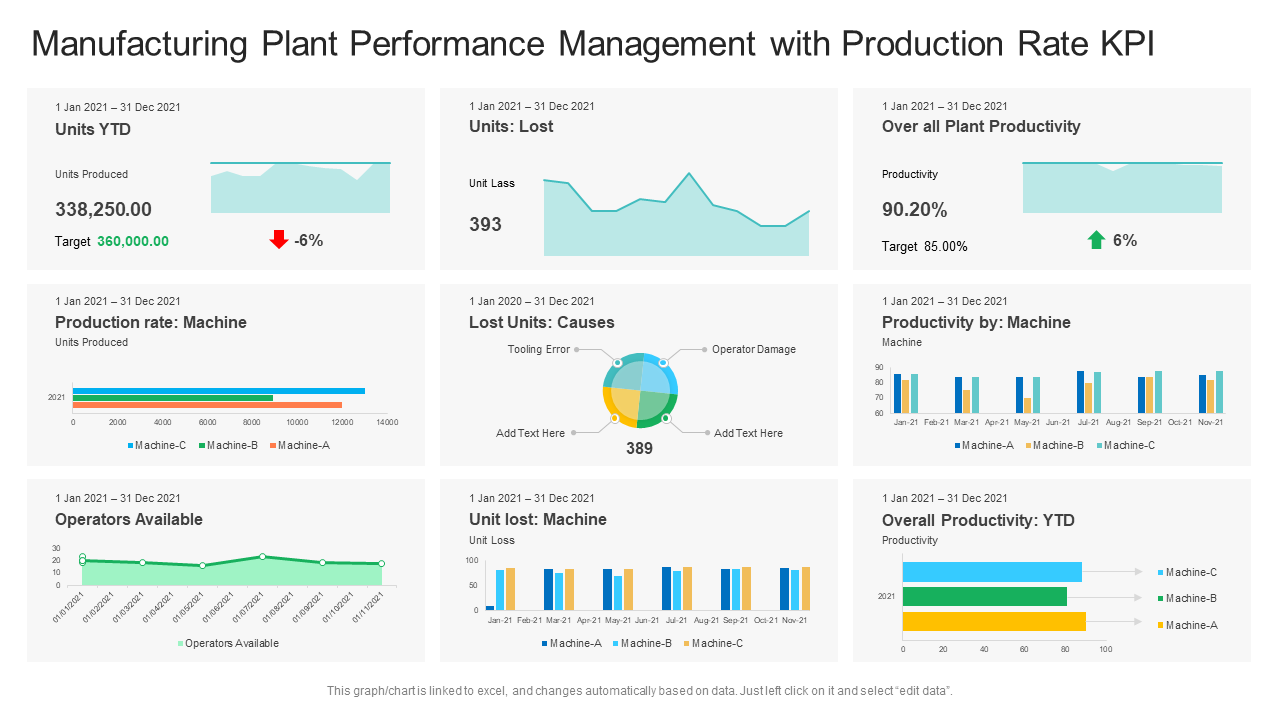Select the 90.20% productivity value
The image size is (1280, 720).
[x=914, y=210]
